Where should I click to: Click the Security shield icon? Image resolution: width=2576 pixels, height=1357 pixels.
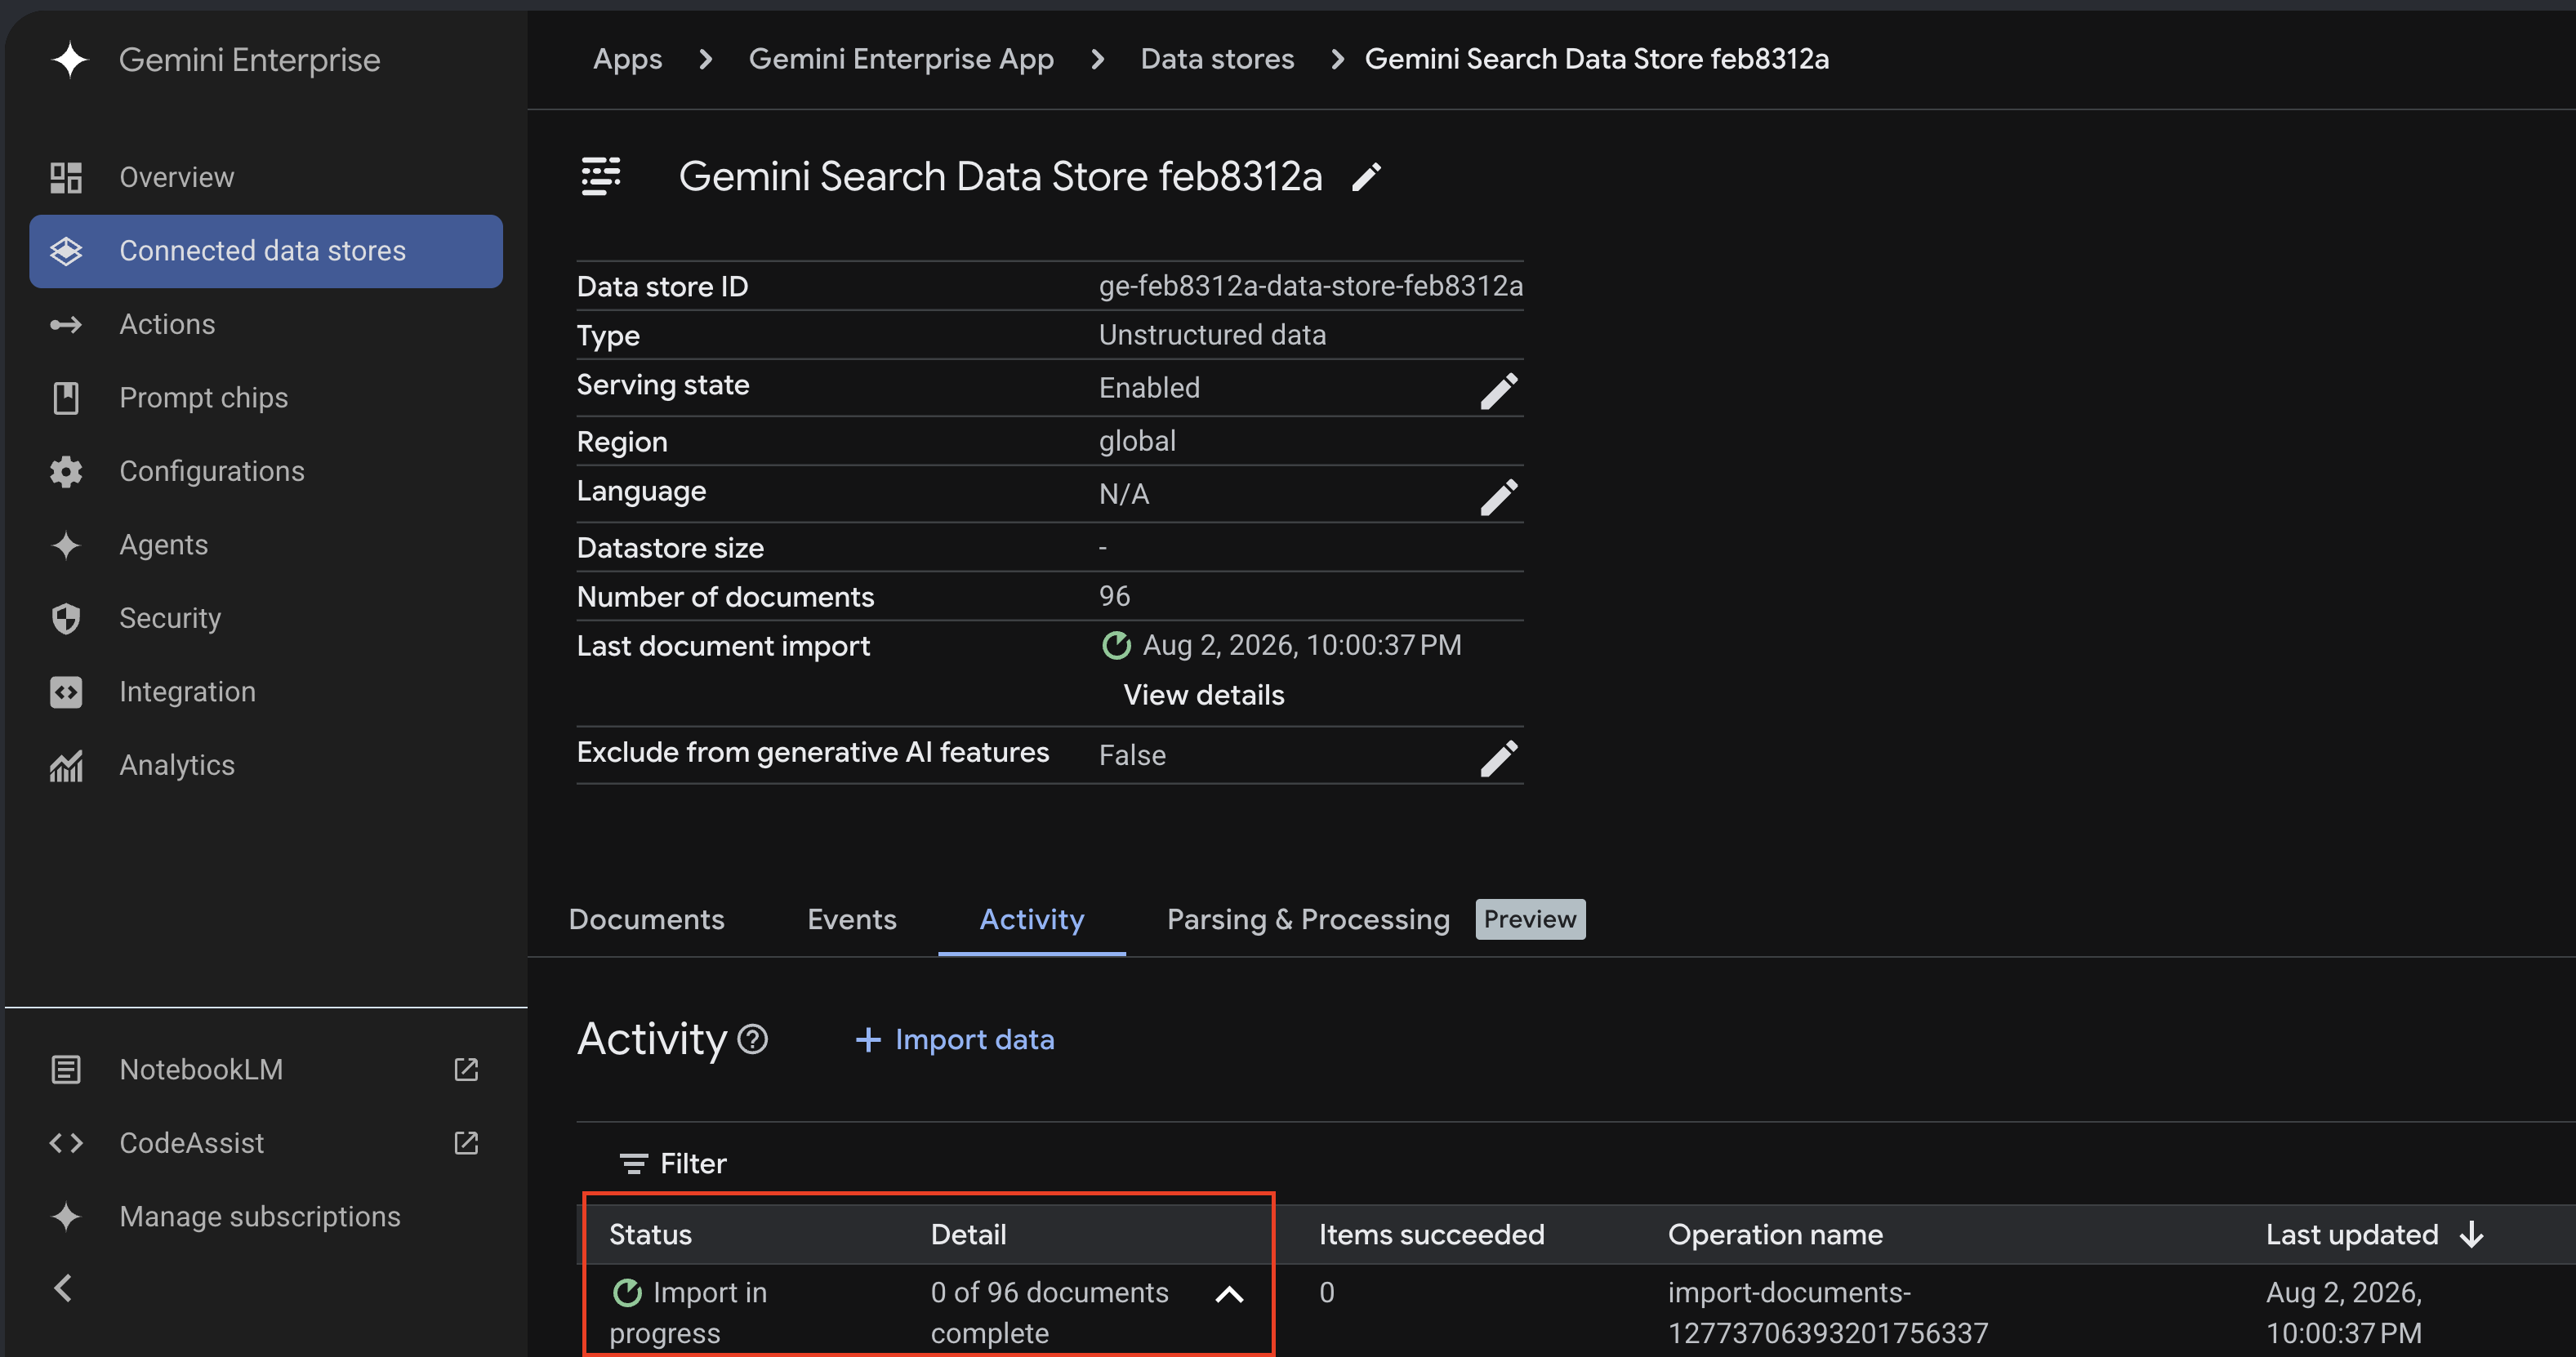[x=66, y=618]
